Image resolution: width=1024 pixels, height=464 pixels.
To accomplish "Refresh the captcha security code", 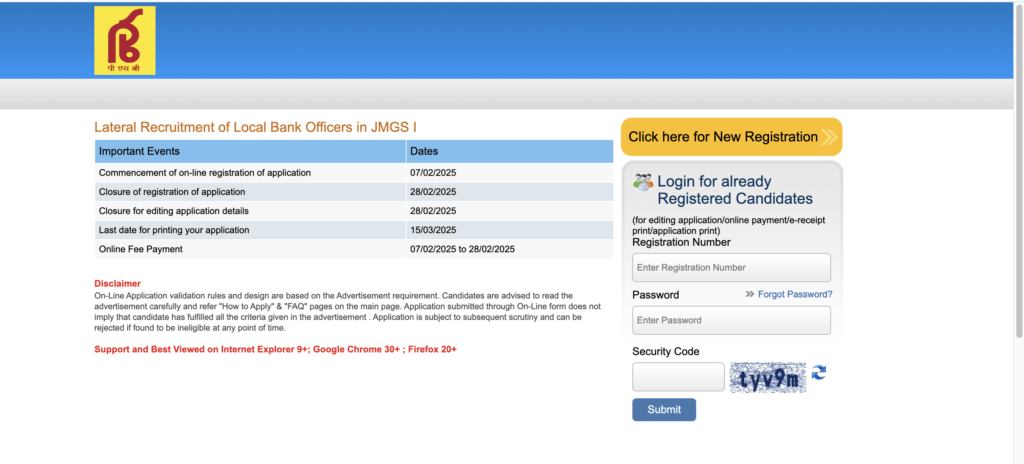I will coord(819,373).
